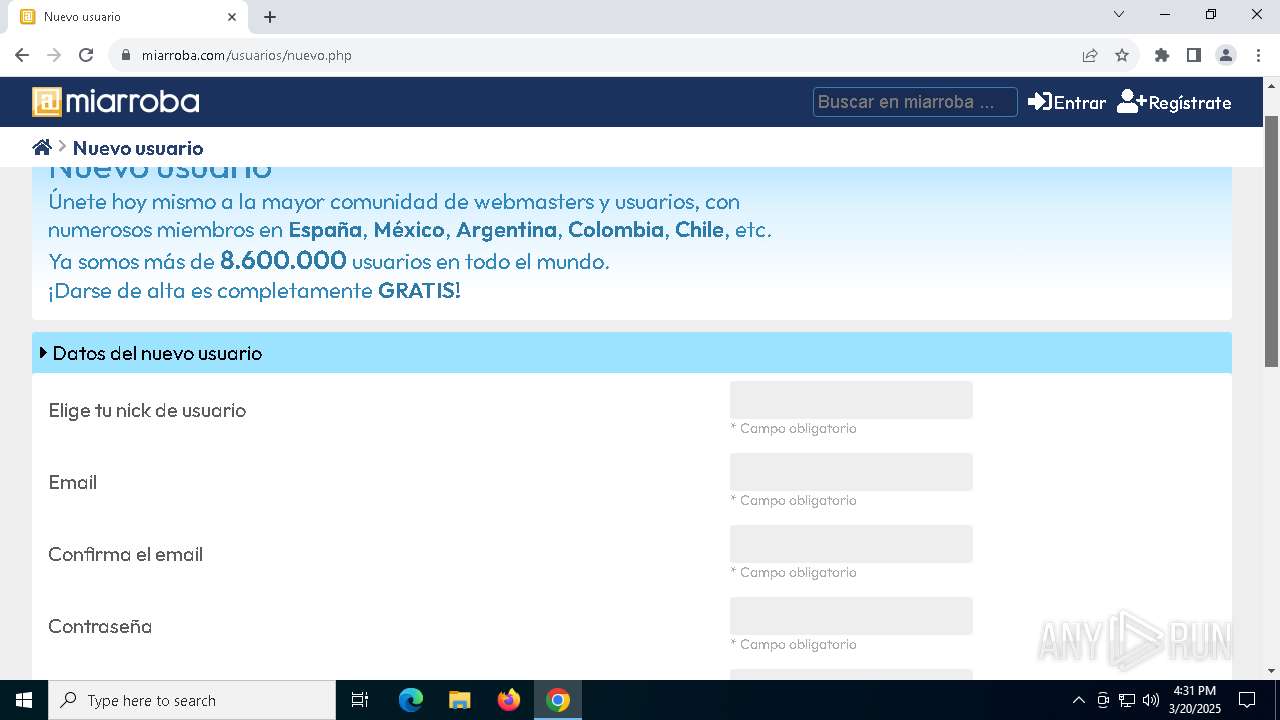The height and width of the screenshot is (720, 1280).
Task: Click the taskbar clock showing 4:31 PM
Action: [x=1194, y=700]
